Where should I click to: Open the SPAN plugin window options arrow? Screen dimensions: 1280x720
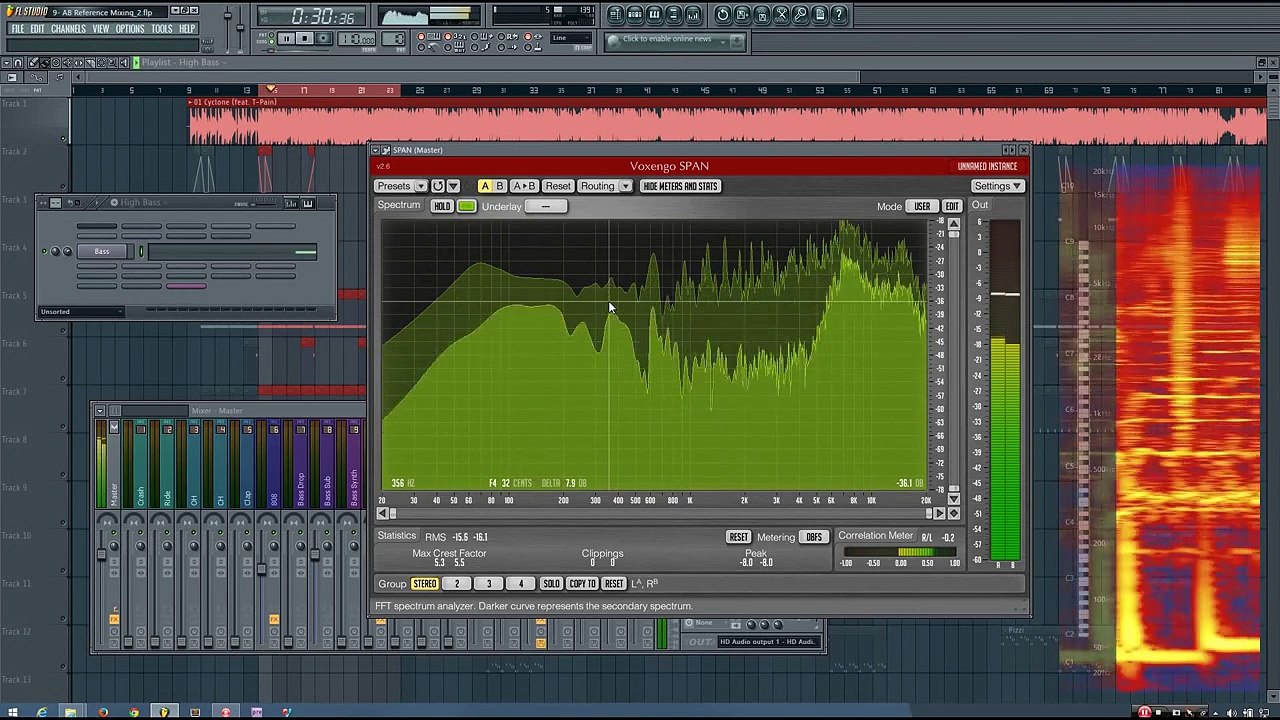[x=375, y=150]
